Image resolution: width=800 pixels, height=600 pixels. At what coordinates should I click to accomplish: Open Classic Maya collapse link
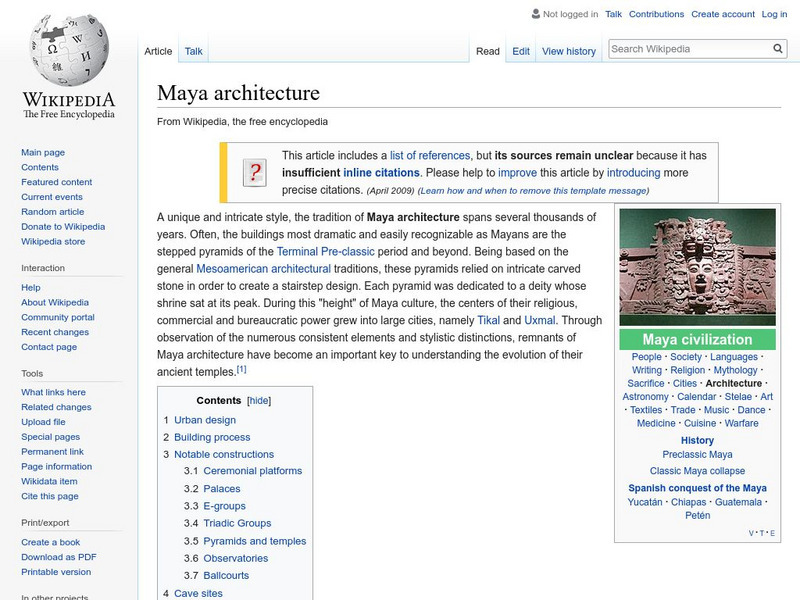click(x=697, y=470)
